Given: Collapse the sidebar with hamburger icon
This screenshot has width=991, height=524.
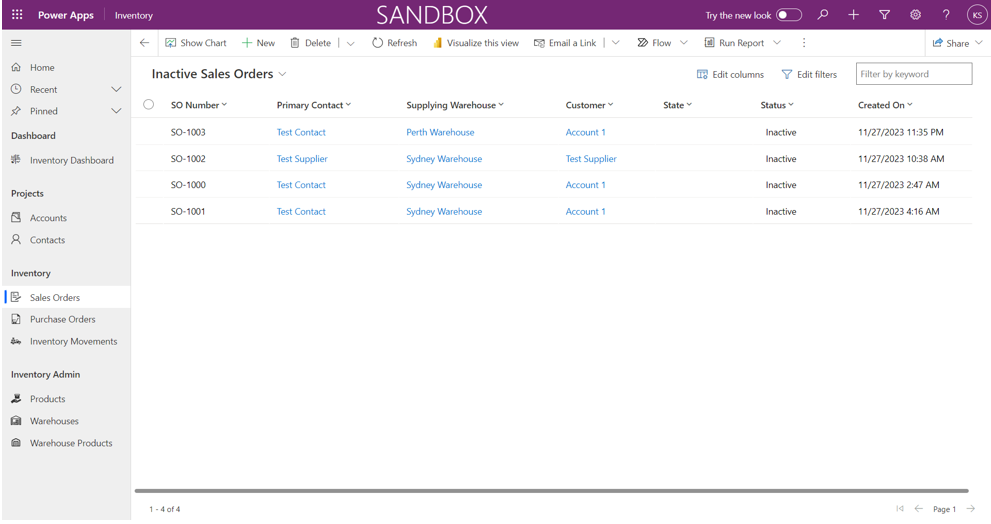Looking at the screenshot, I should [16, 43].
